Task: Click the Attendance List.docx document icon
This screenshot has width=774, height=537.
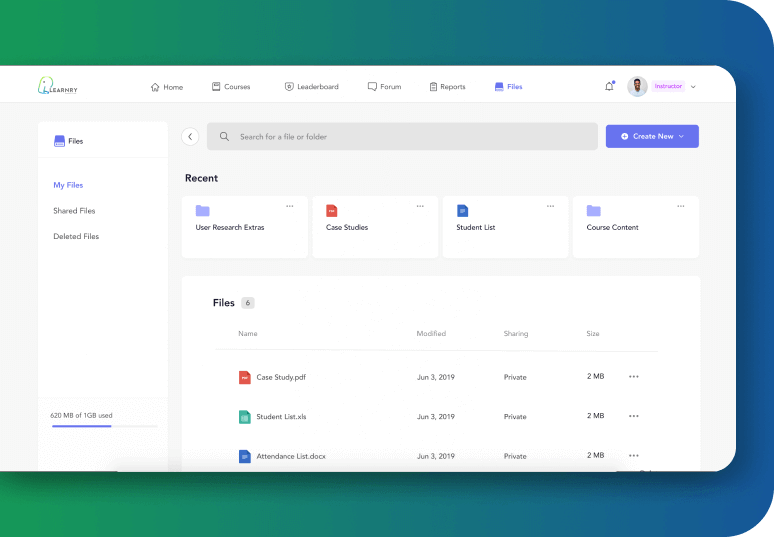Action: 244,457
